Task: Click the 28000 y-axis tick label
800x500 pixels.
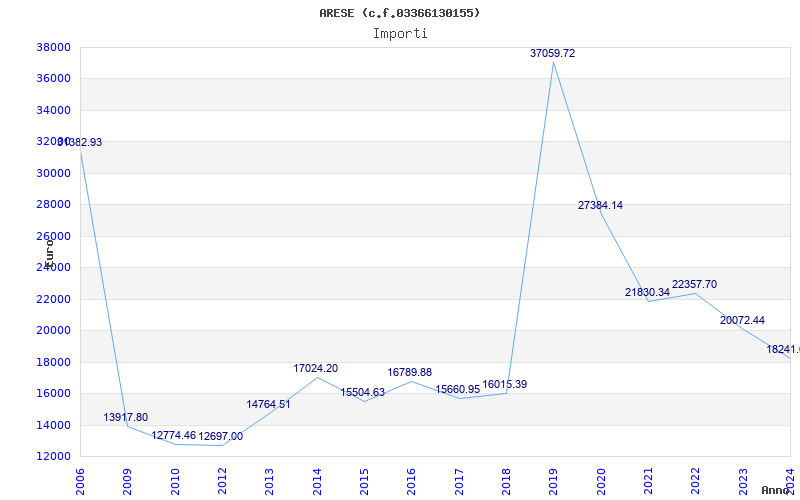Action: click(53, 205)
